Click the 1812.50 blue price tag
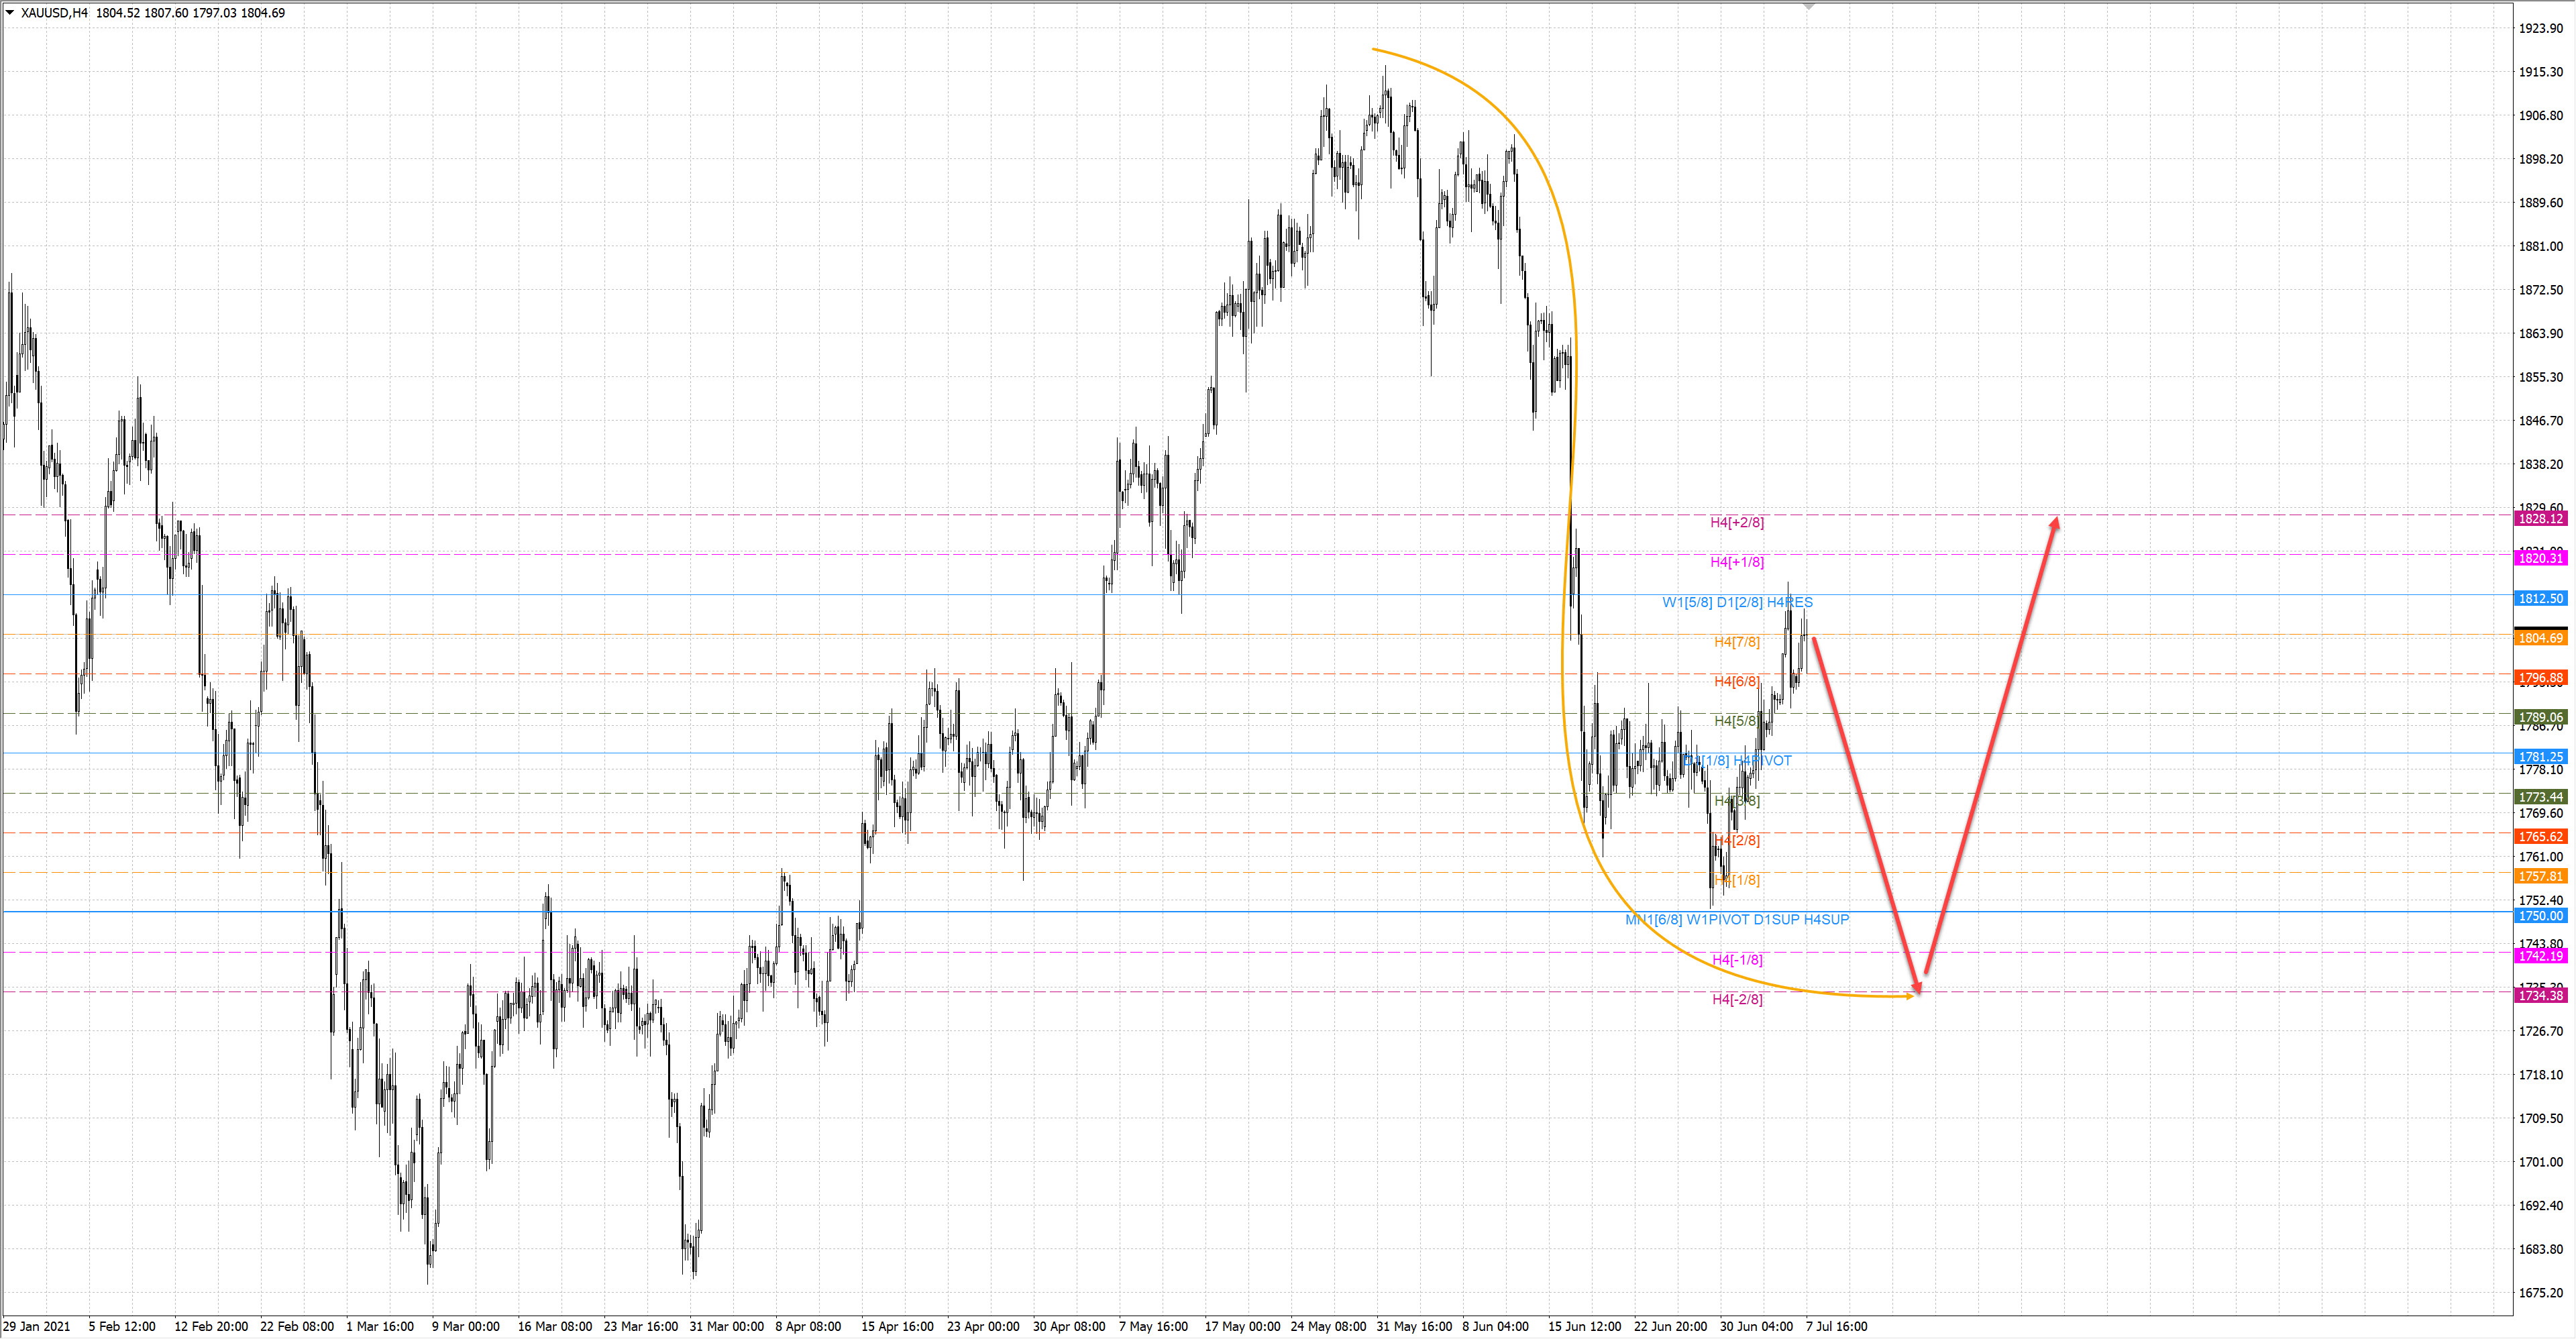The height and width of the screenshot is (1339, 2576). click(x=2540, y=598)
